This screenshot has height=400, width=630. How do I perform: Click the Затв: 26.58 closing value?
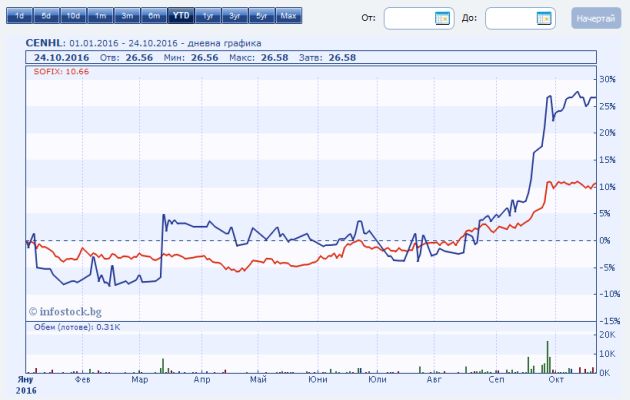[x=327, y=58]
